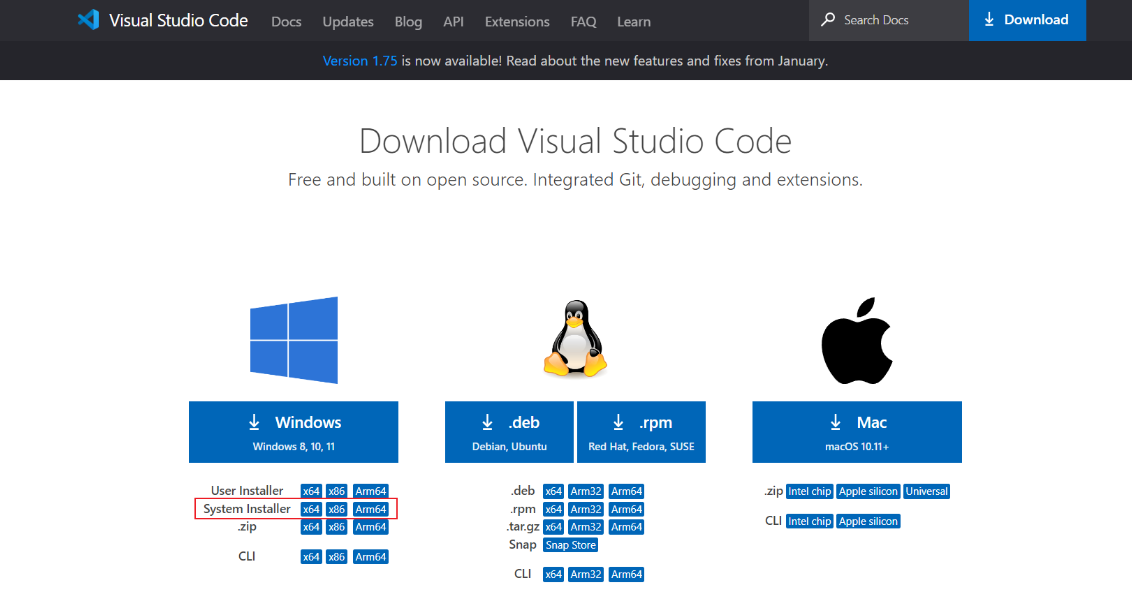Screen dimensions: 1132x591
Task: Download Mac CLI for Apple silicon
Action: (868, 520)
